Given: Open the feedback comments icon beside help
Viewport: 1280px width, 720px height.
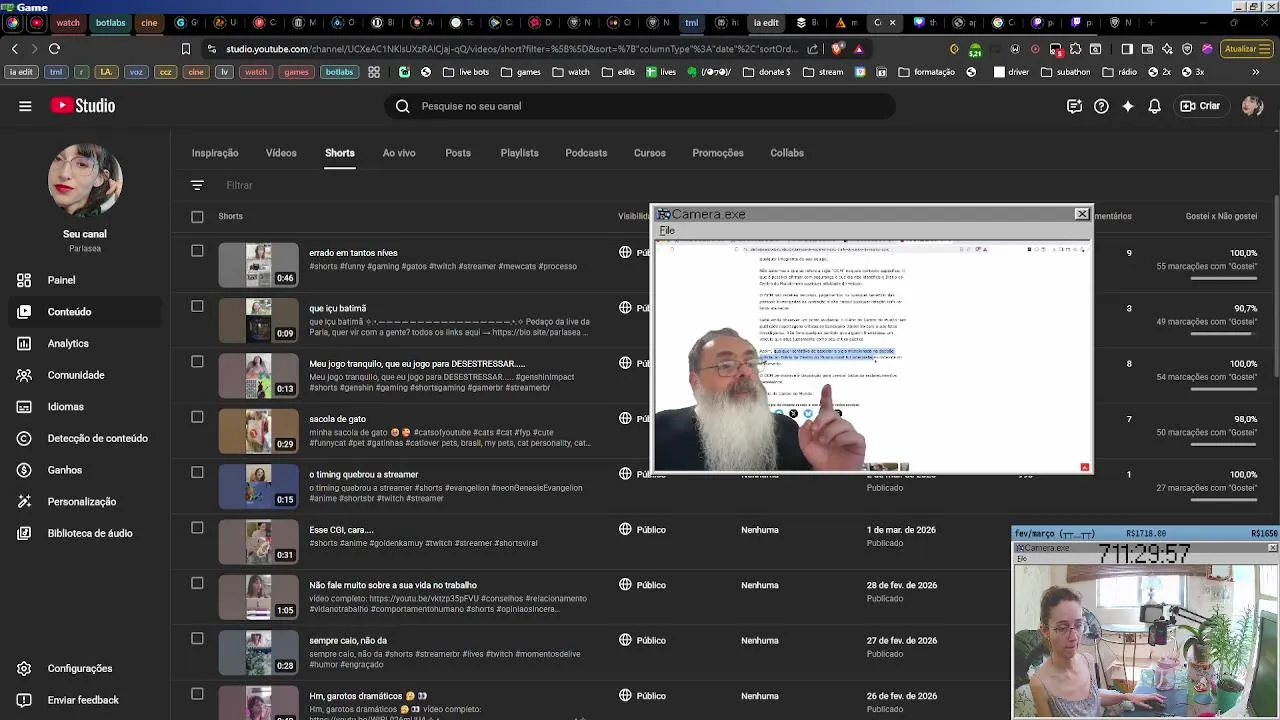Looking at the screenshot, I should click(1074, 106).
